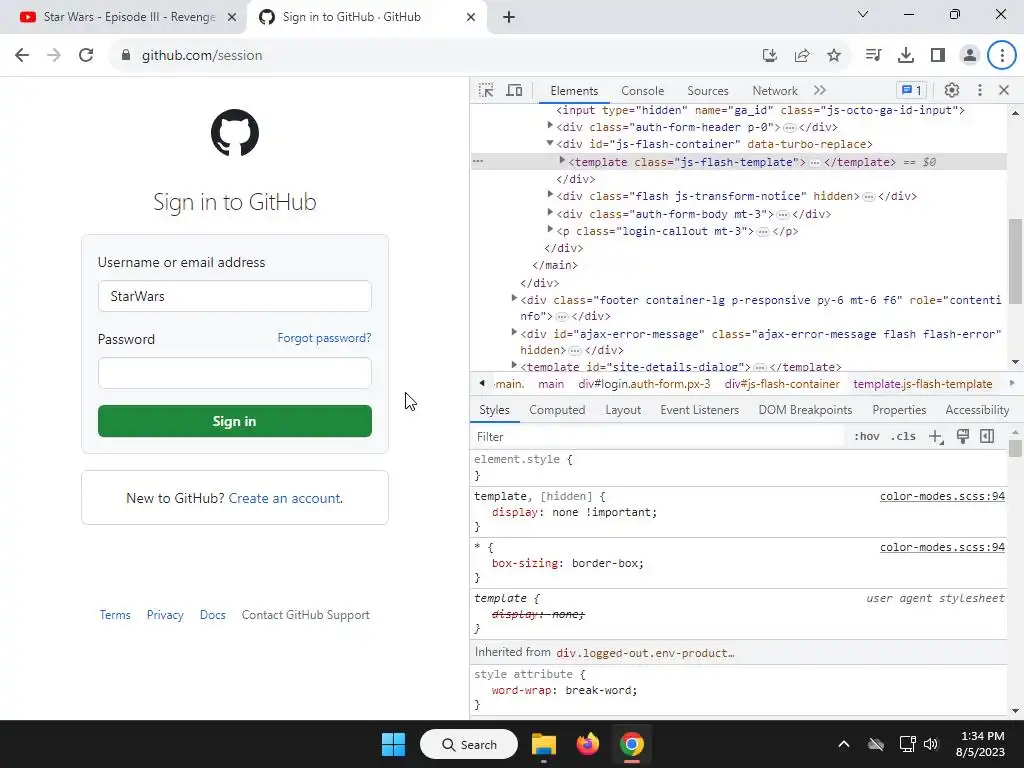This screenshot has height=768, width=1024.
Task: Open the Layout tab
Action: tap(623, 410)
